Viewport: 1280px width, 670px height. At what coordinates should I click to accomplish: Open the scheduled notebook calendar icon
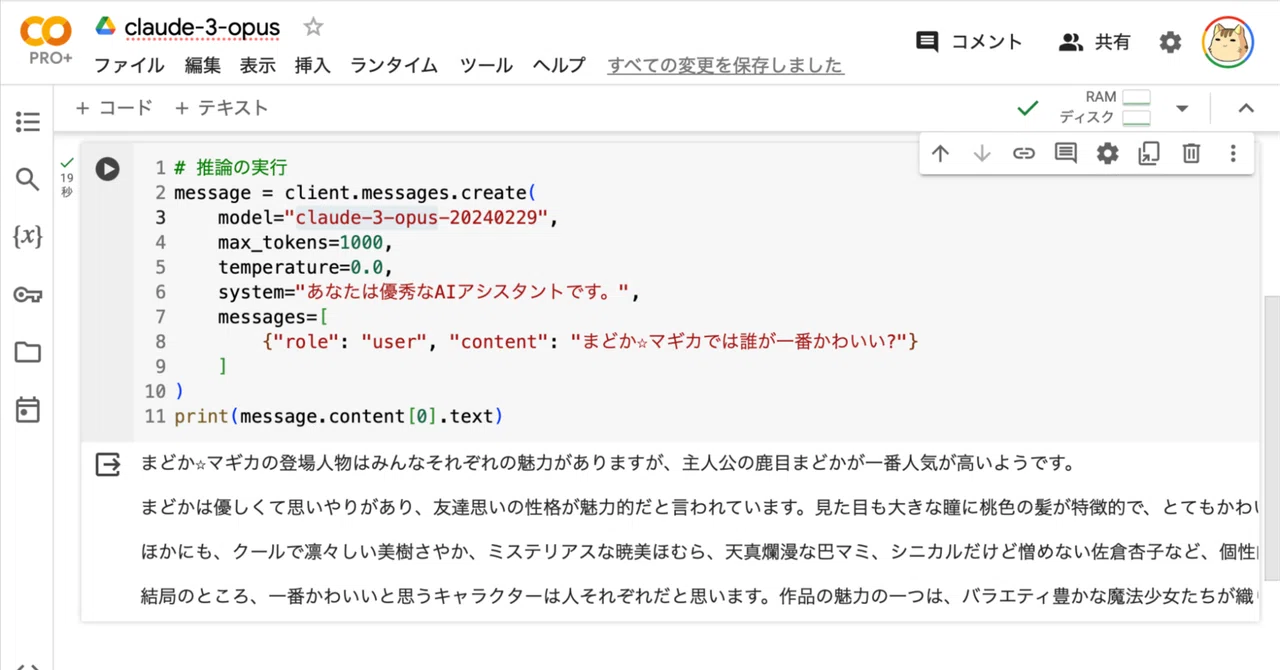tap(28, 409)
